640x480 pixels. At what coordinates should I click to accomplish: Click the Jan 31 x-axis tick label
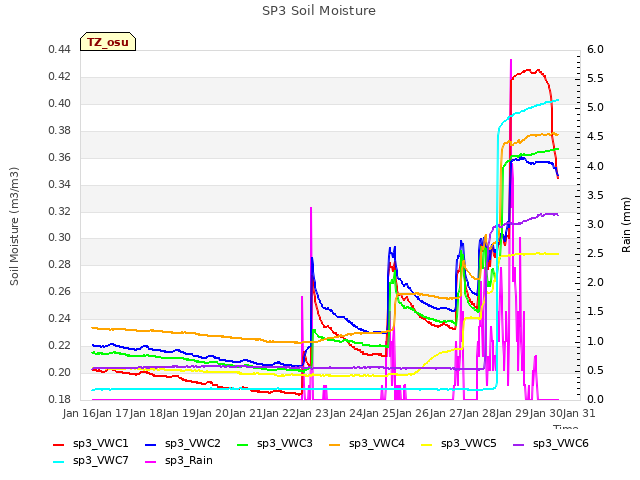tap(579, 413)
